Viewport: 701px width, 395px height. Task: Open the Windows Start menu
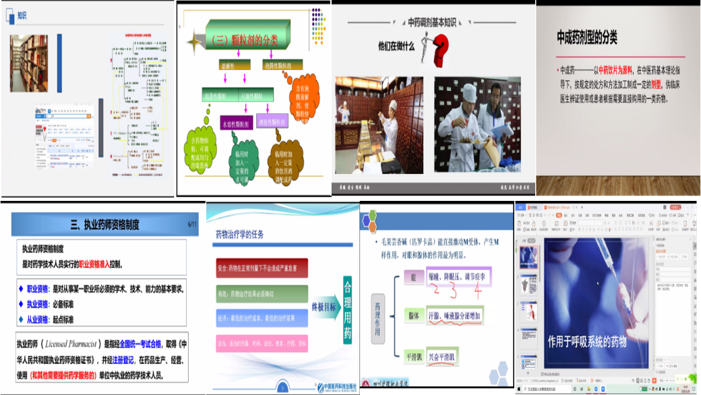tap(519, 389)
